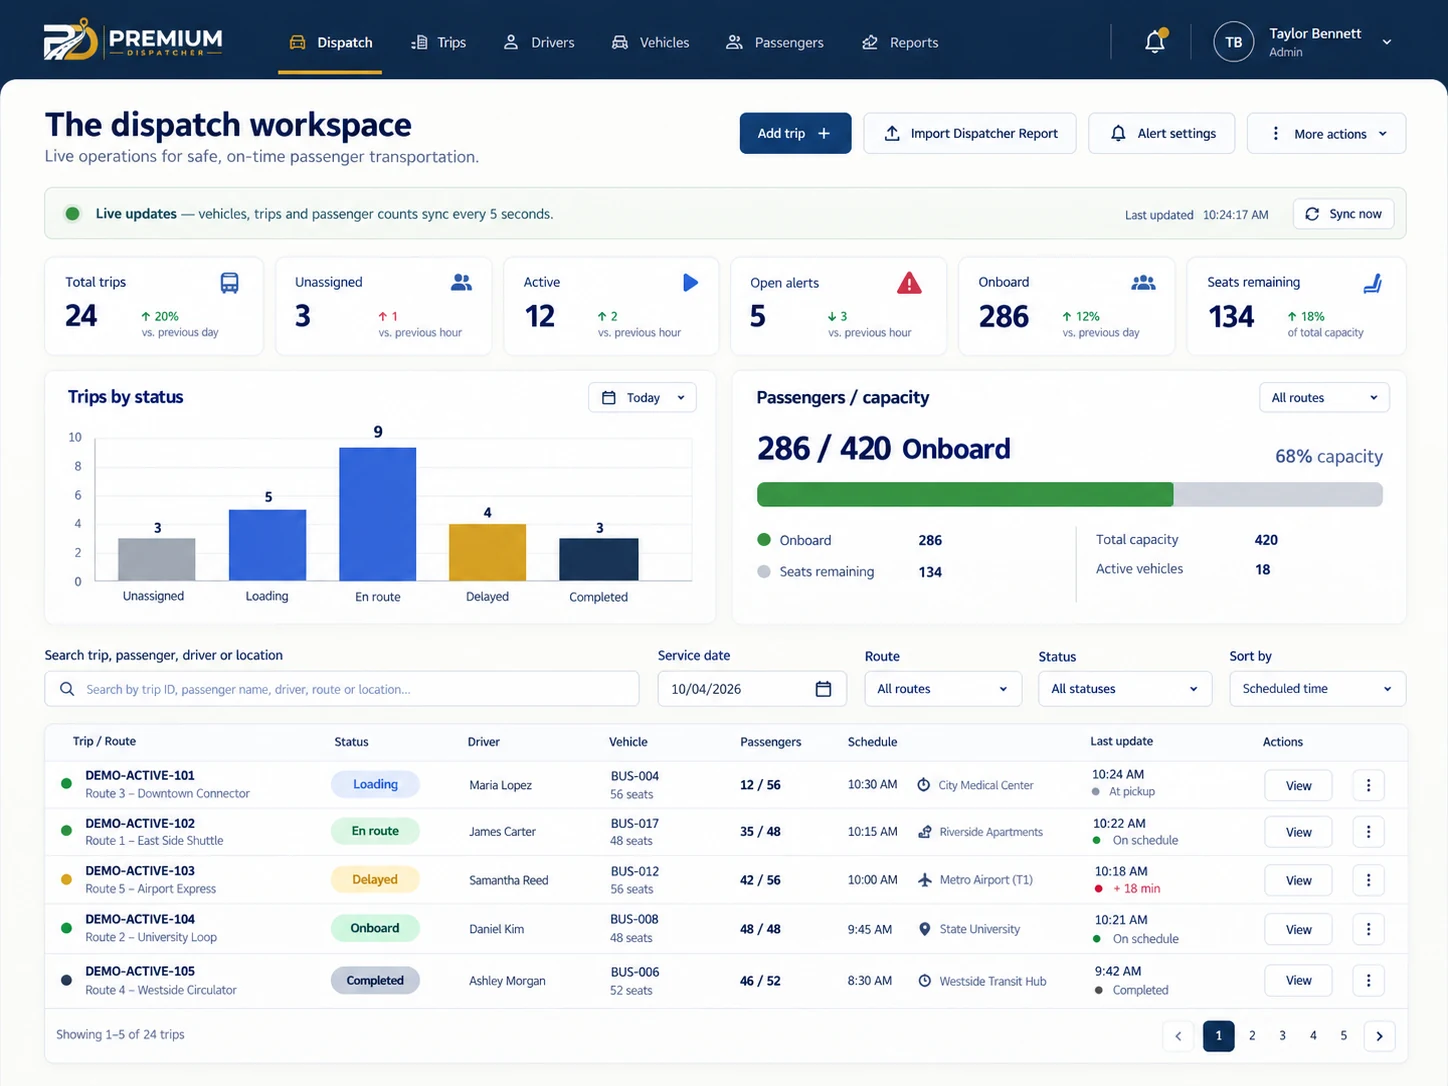The height and width of the screenshot is (1086, 1448).
Task: Open the All statuses filter dropdown
Action: (x=1125, y=689)
